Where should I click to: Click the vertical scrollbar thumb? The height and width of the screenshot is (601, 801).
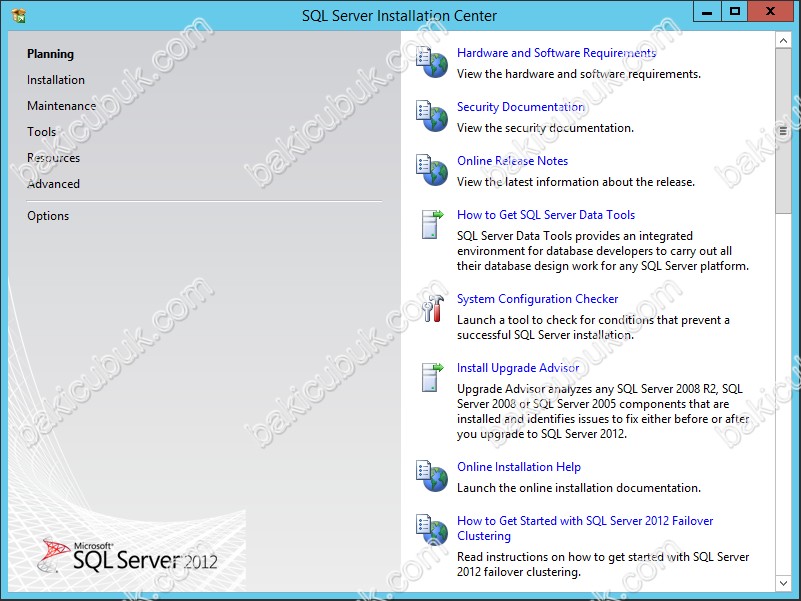coord(783,131)
